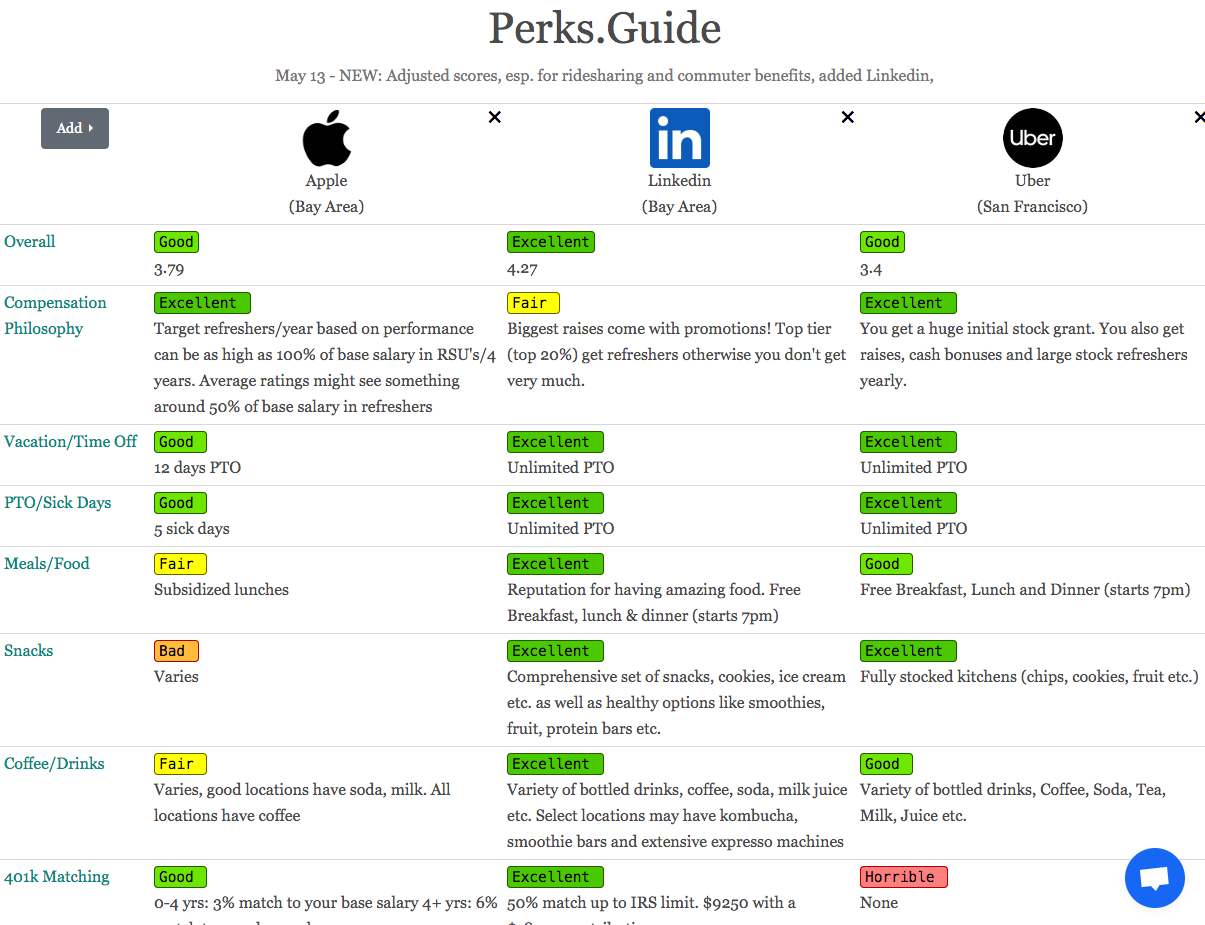Click the Fair badge under LinkedIn's Compensation Philosophy
This screenshot has height=925, width=1205.
(533, 302)
